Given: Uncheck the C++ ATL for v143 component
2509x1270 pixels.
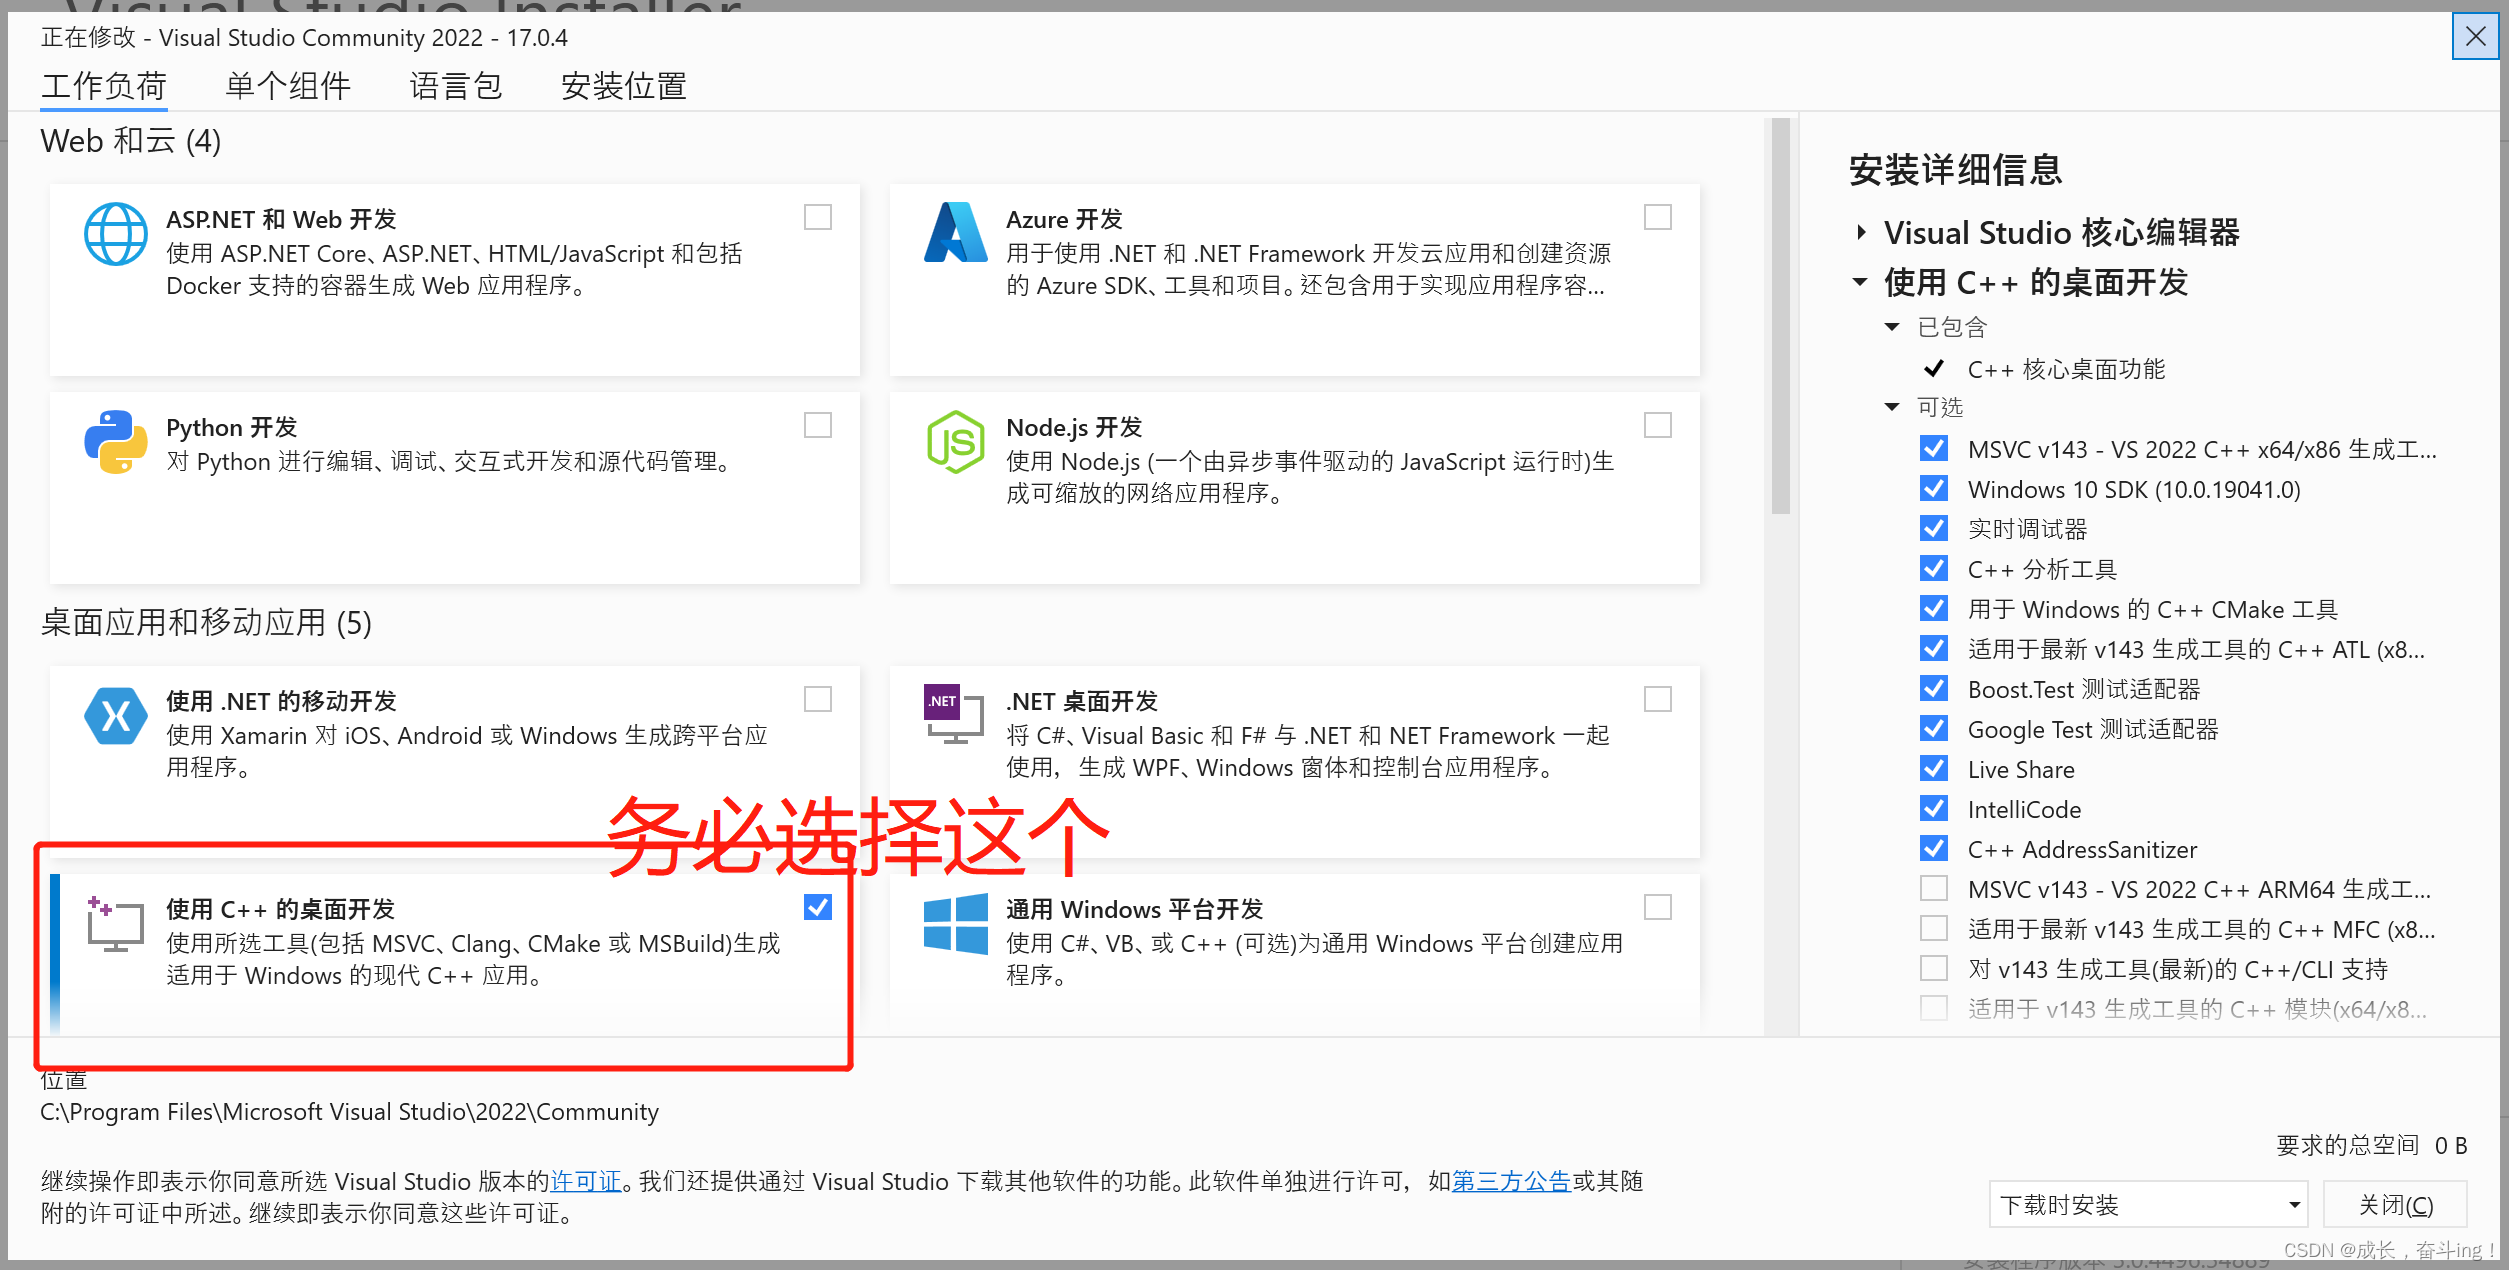Looking at the screenshot, I should 1934,648.
